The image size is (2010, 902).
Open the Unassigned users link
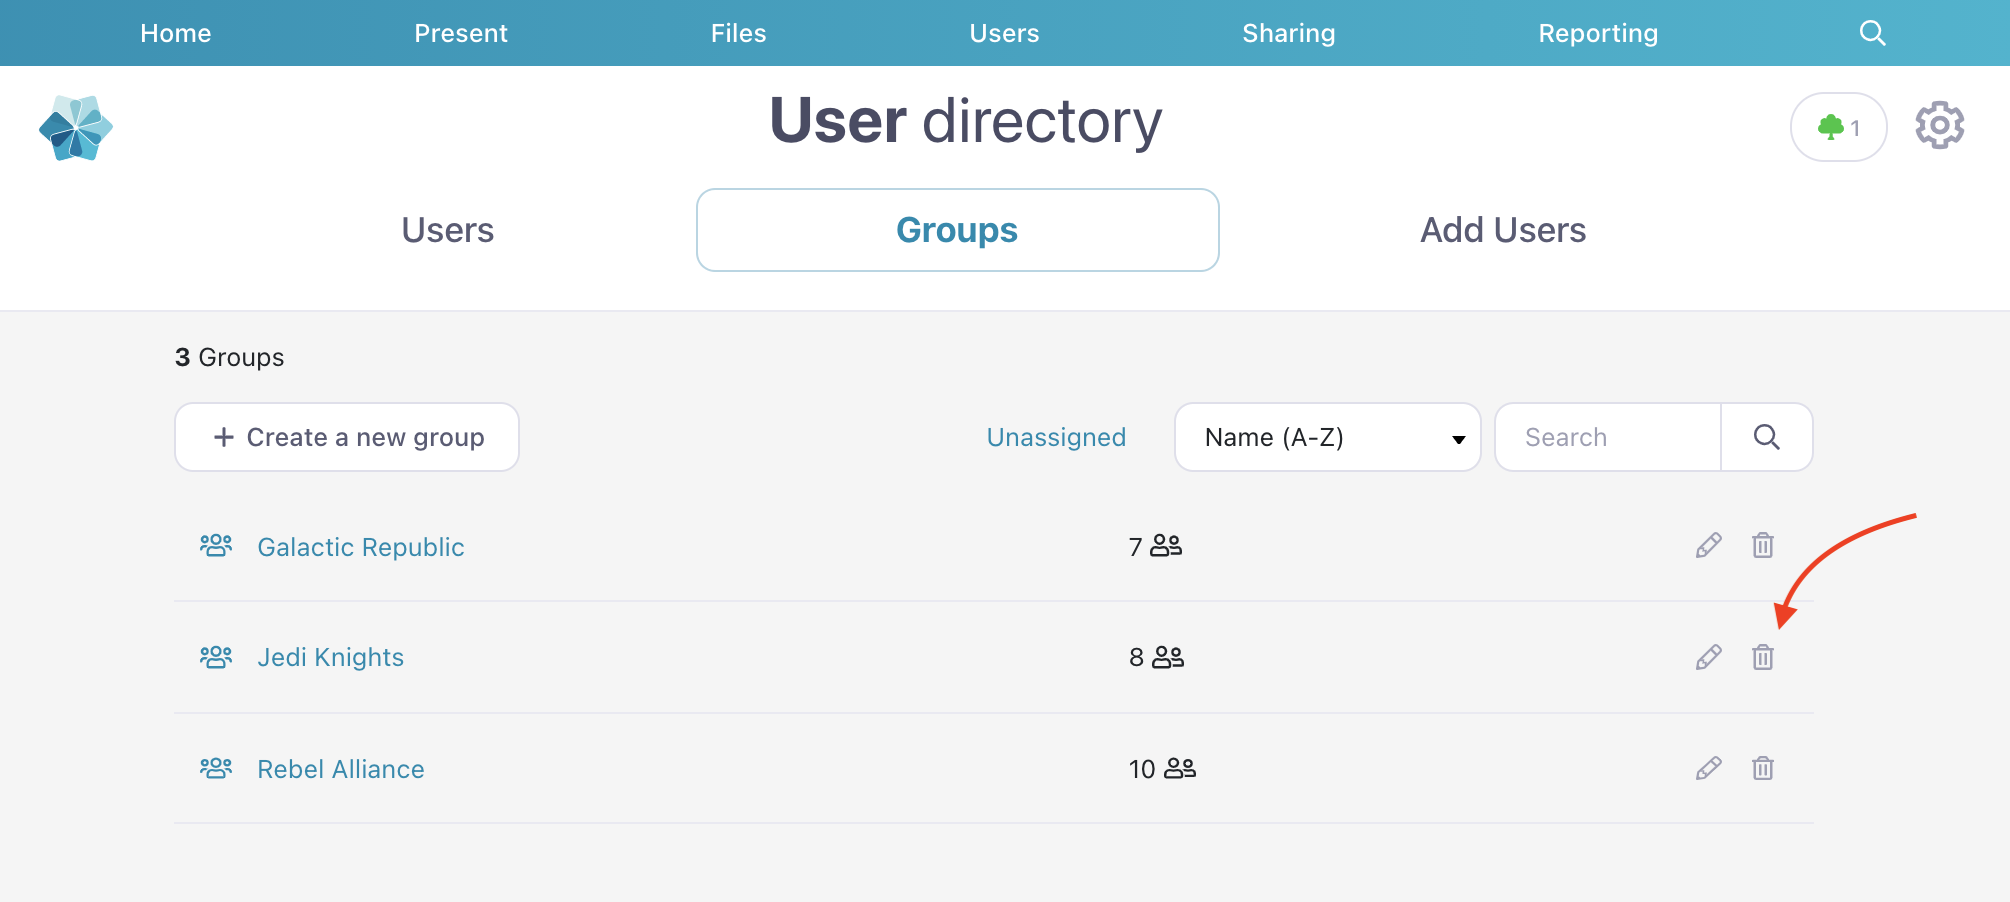[x=1056, y=437]
